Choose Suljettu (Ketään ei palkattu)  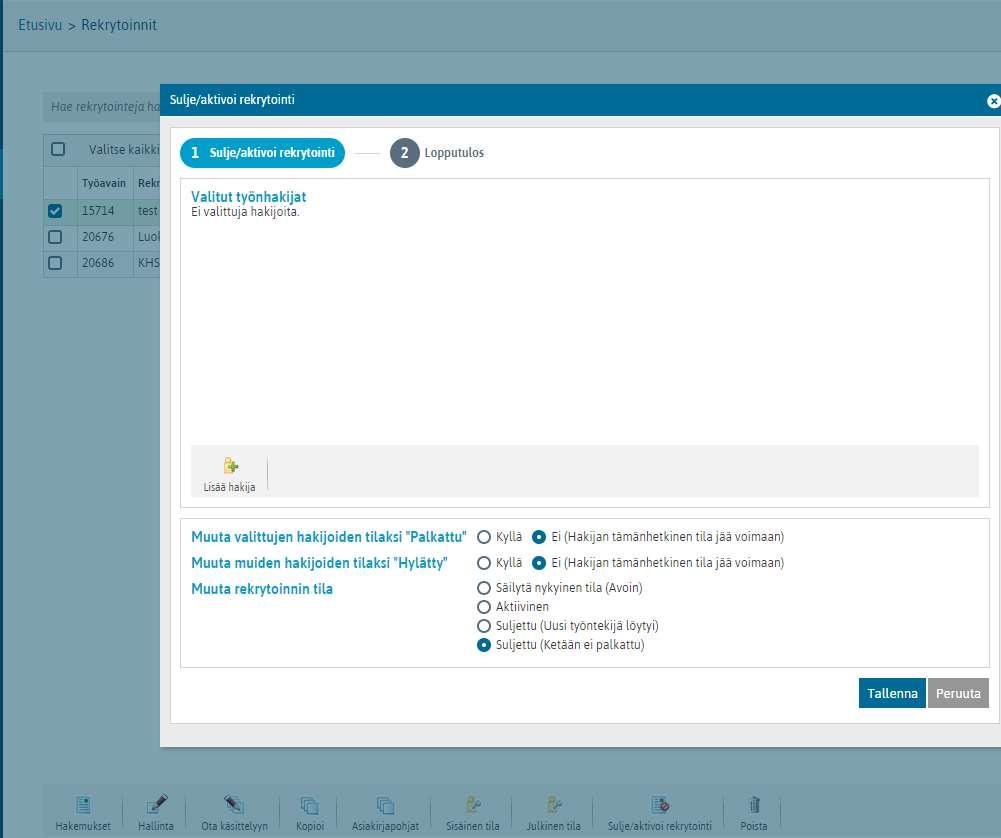click(484, 645)
